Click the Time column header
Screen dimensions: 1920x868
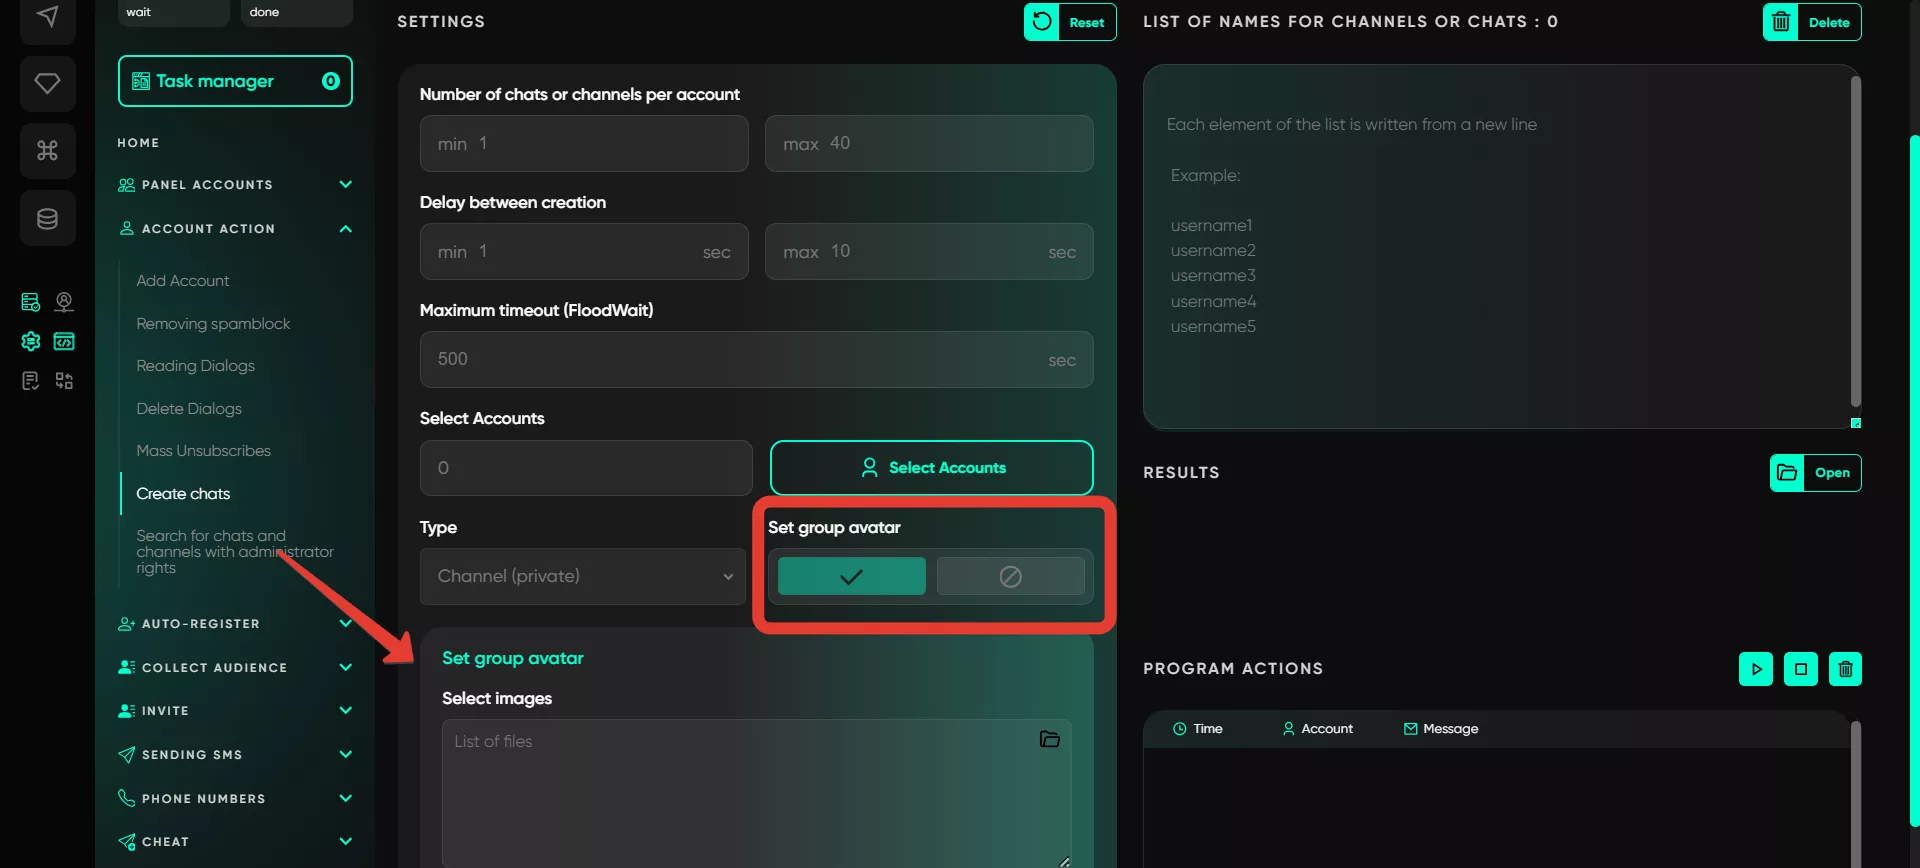pos(1197,729)
